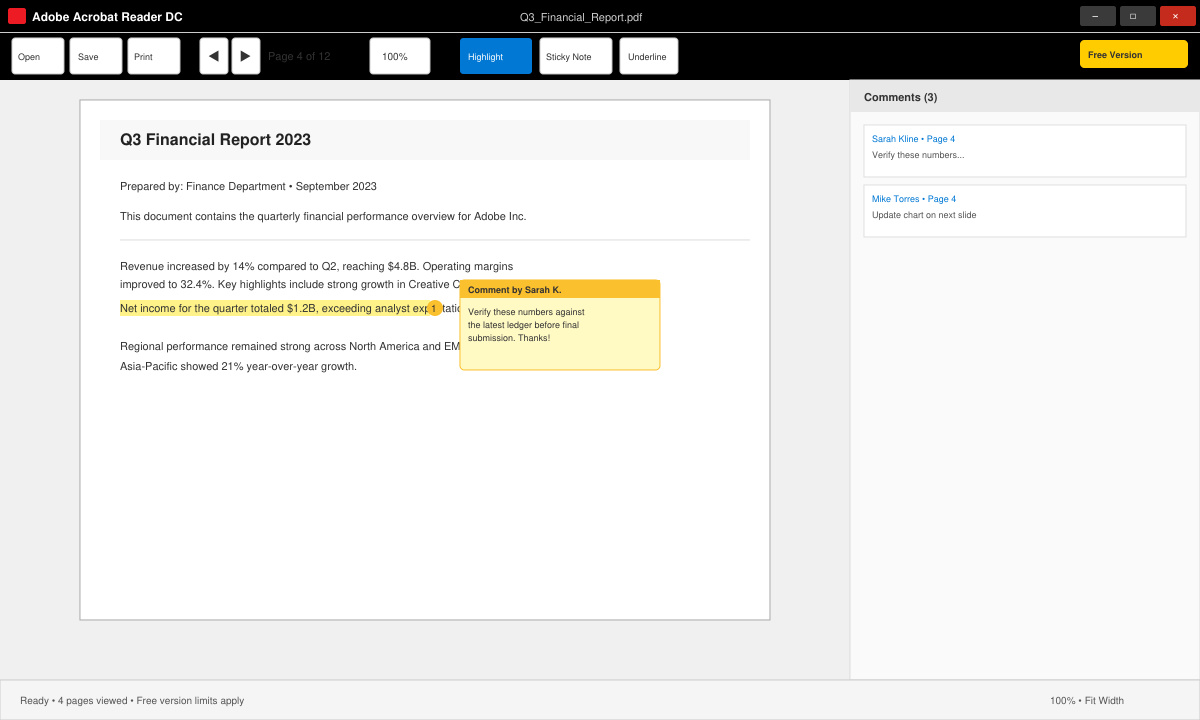Click the document description mentioning Adobe Inc.
This screenshot has width=1200, height=720.
coord(323,216)
